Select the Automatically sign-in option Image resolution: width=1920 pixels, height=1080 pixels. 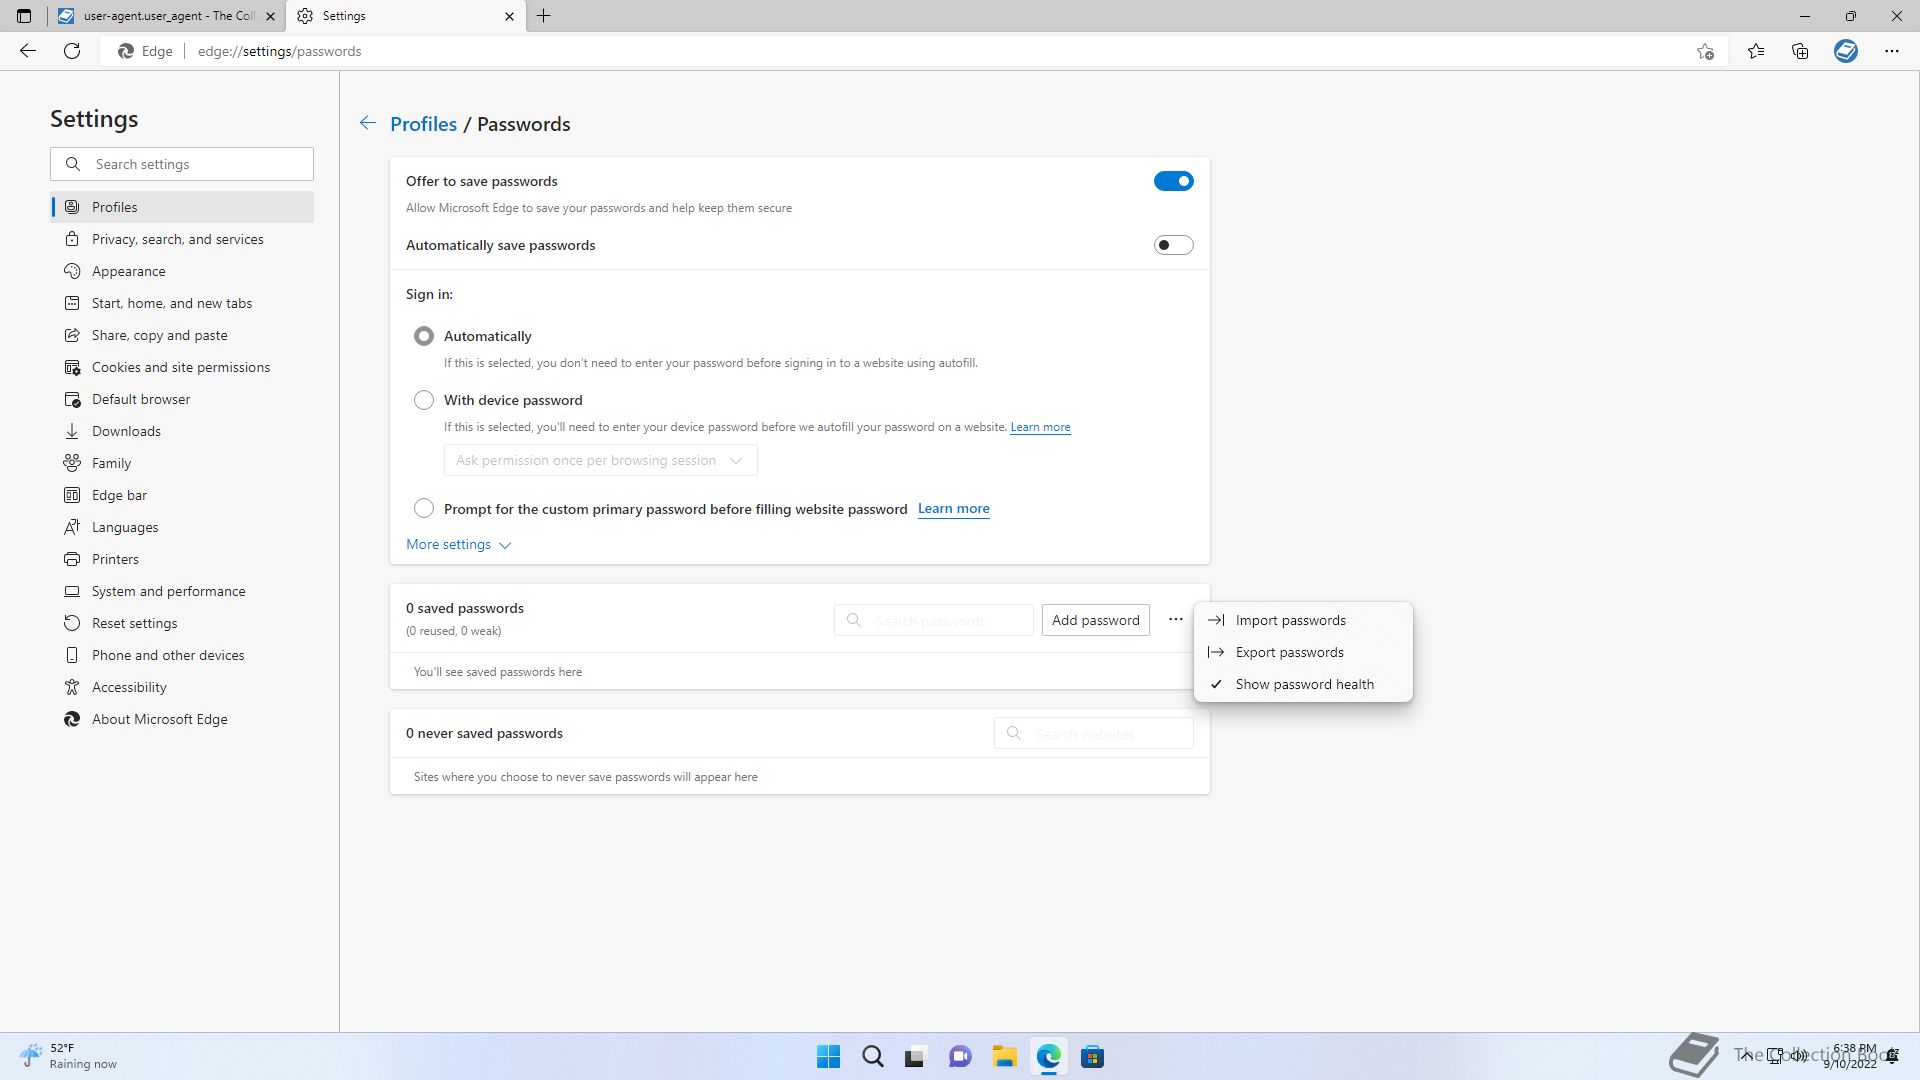424,336
